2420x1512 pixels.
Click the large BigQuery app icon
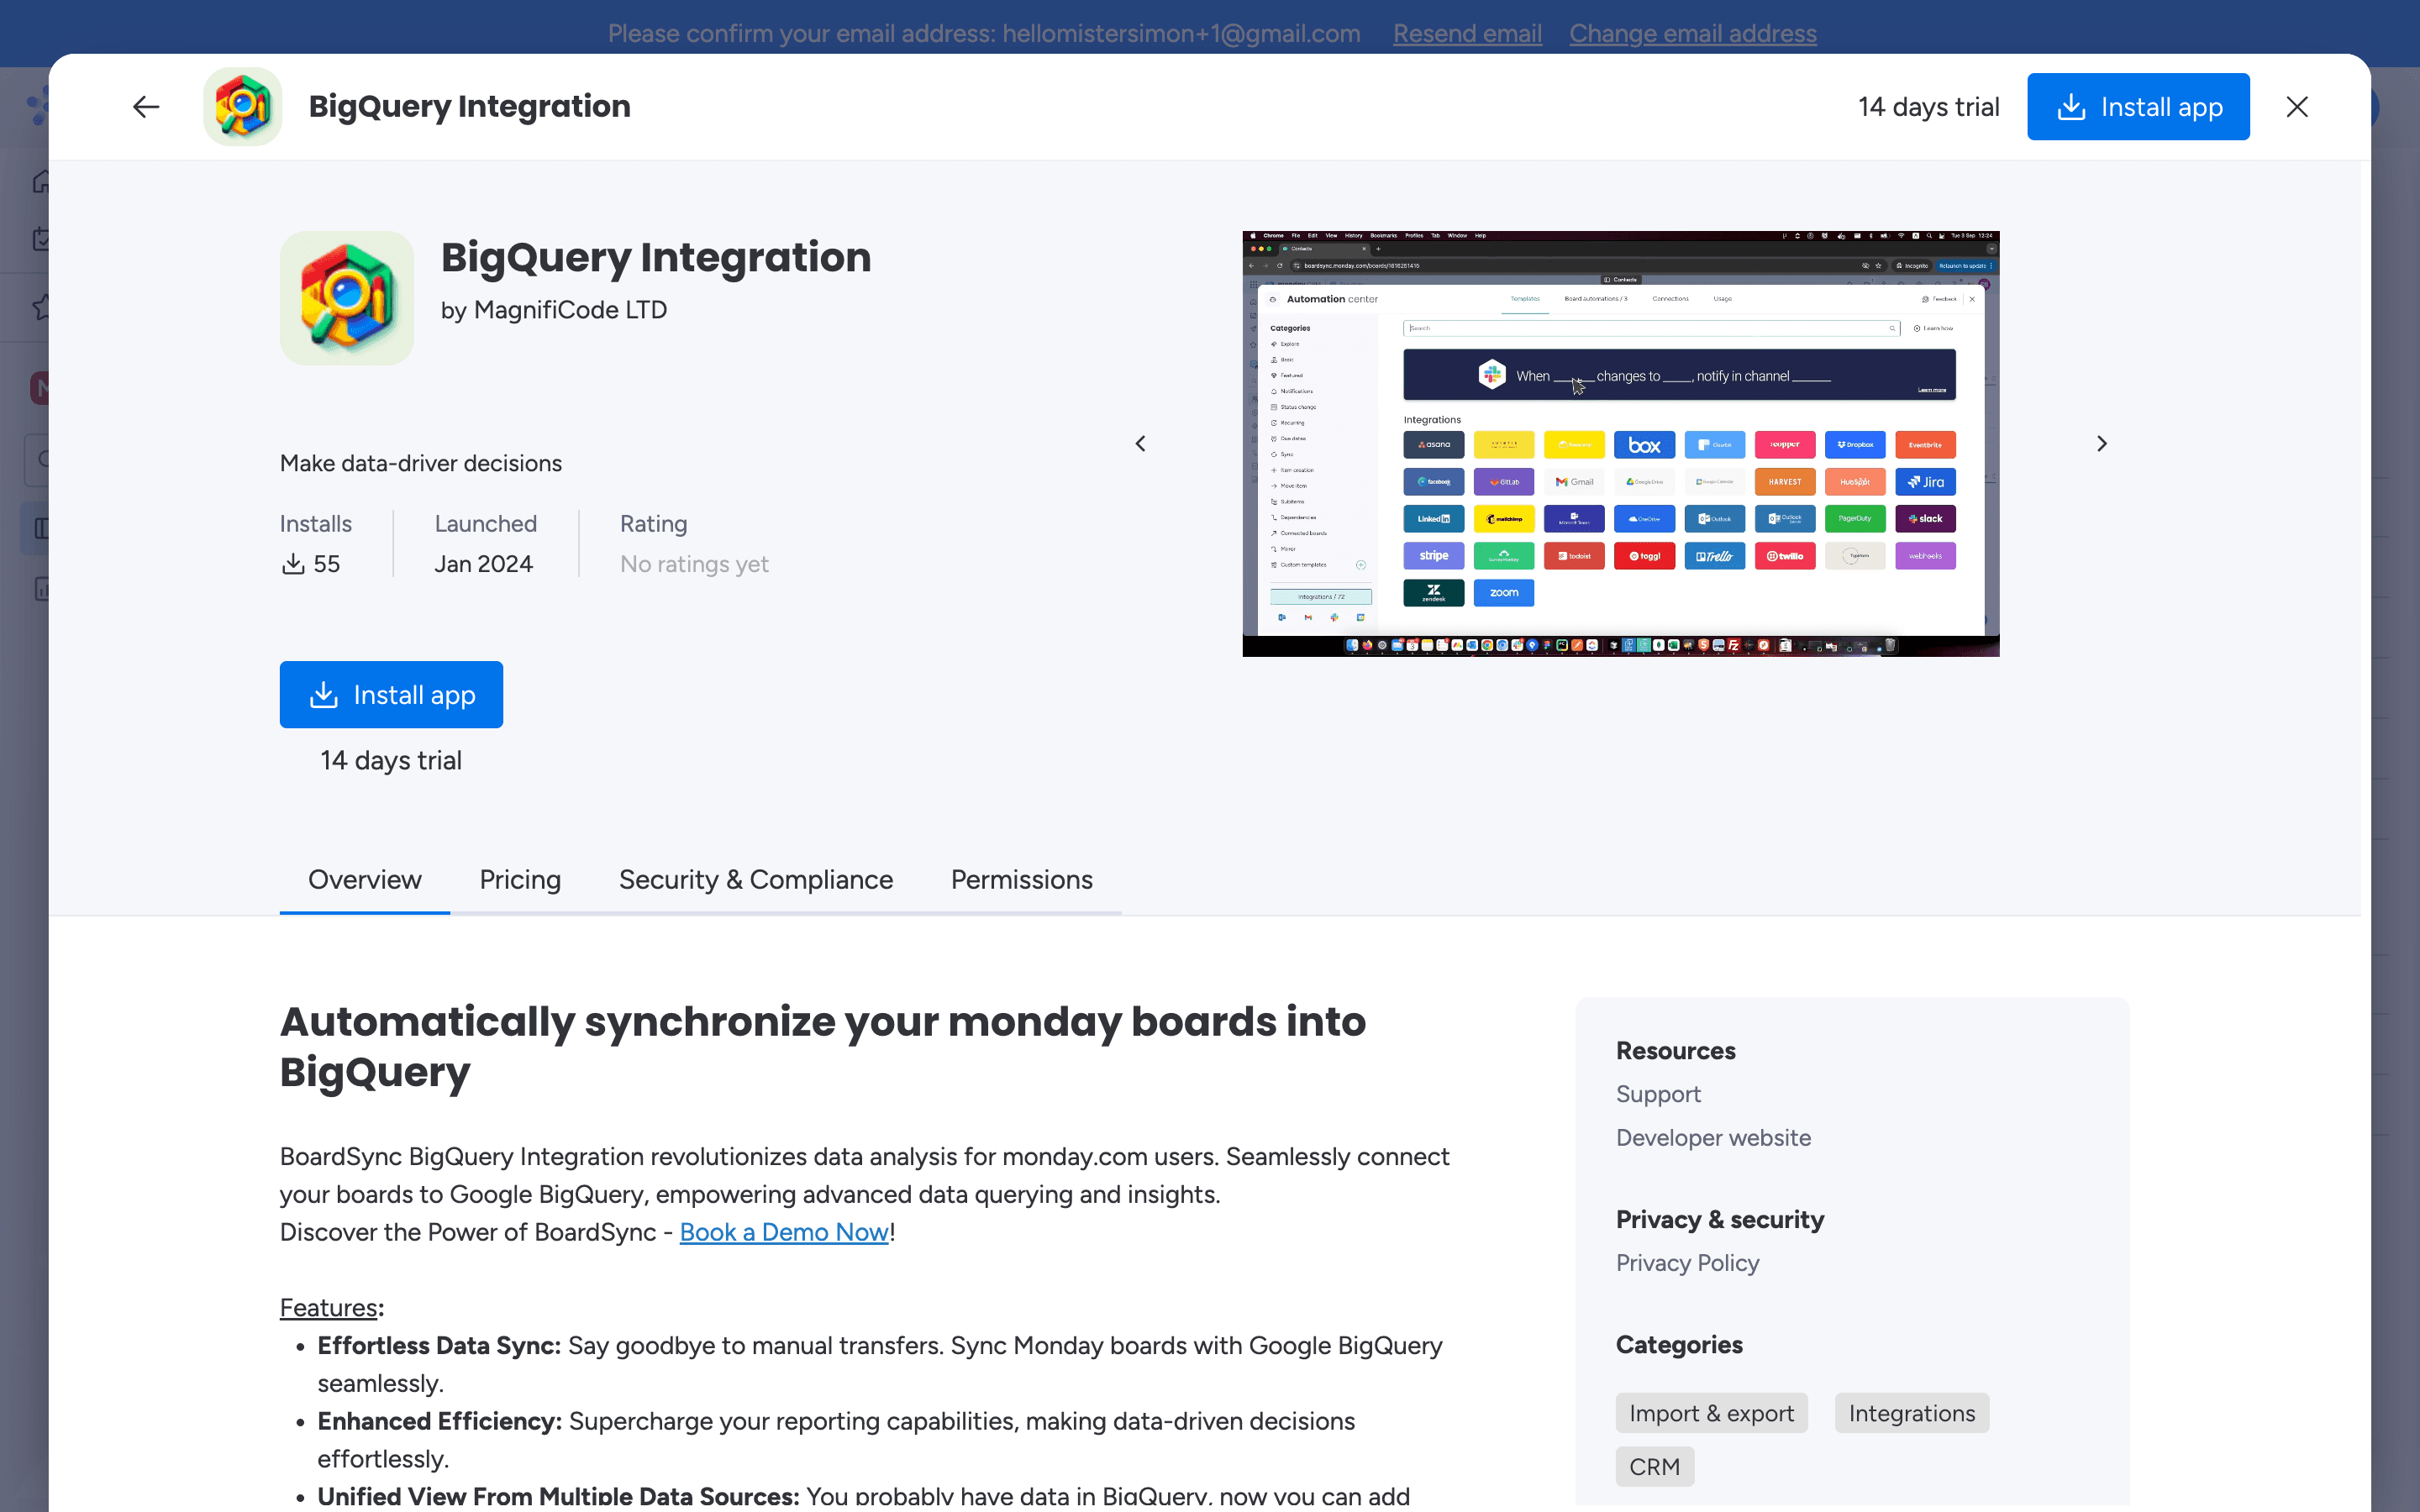point(346,298)
